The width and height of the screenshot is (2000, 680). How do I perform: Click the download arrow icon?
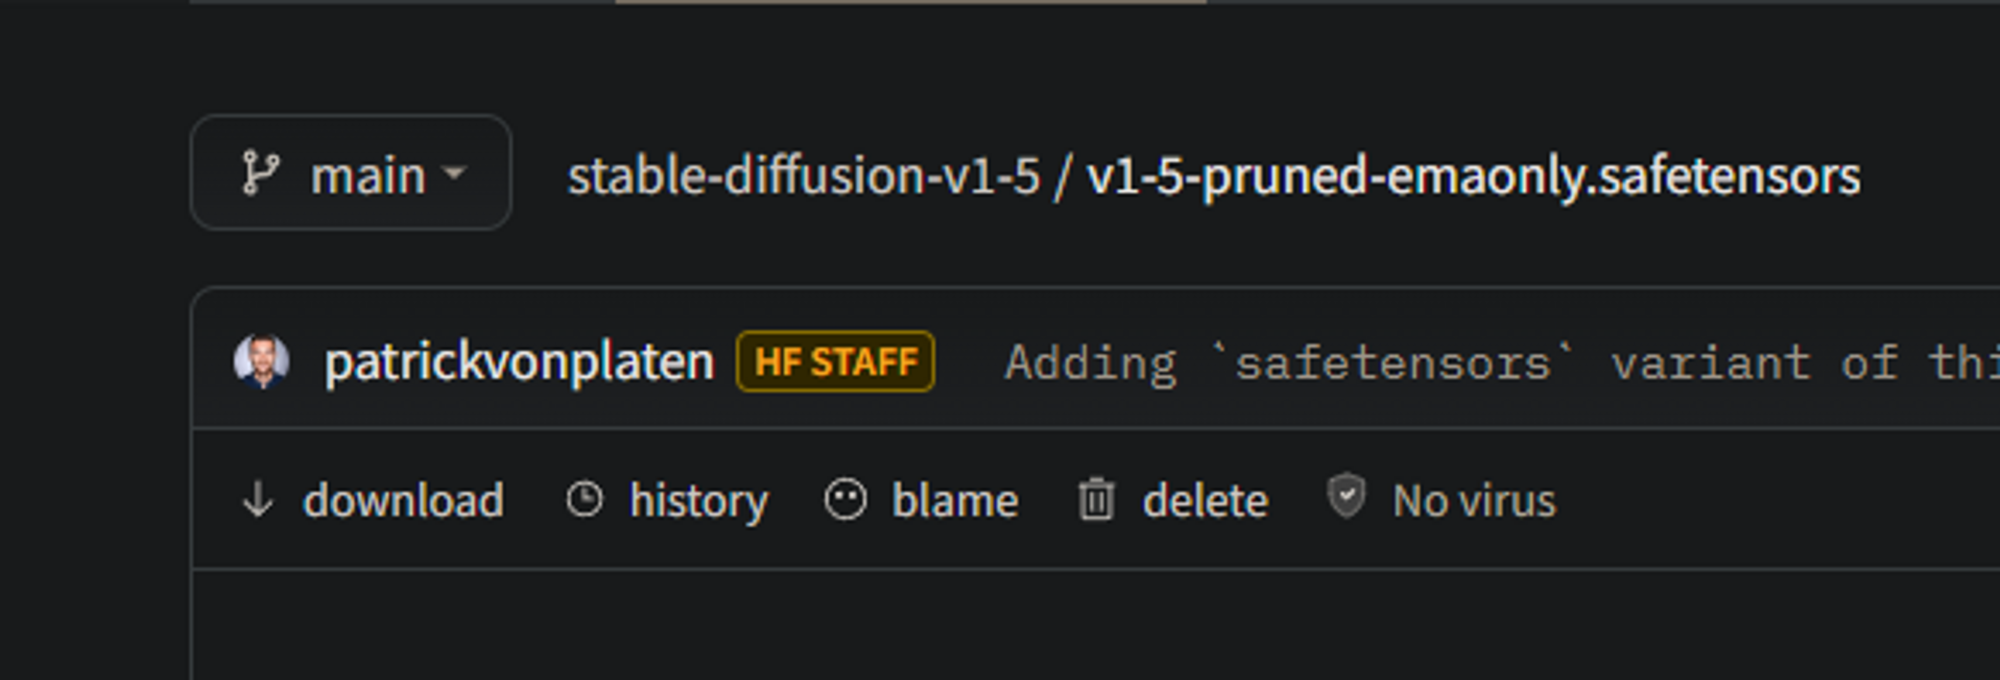click(258, 499)
